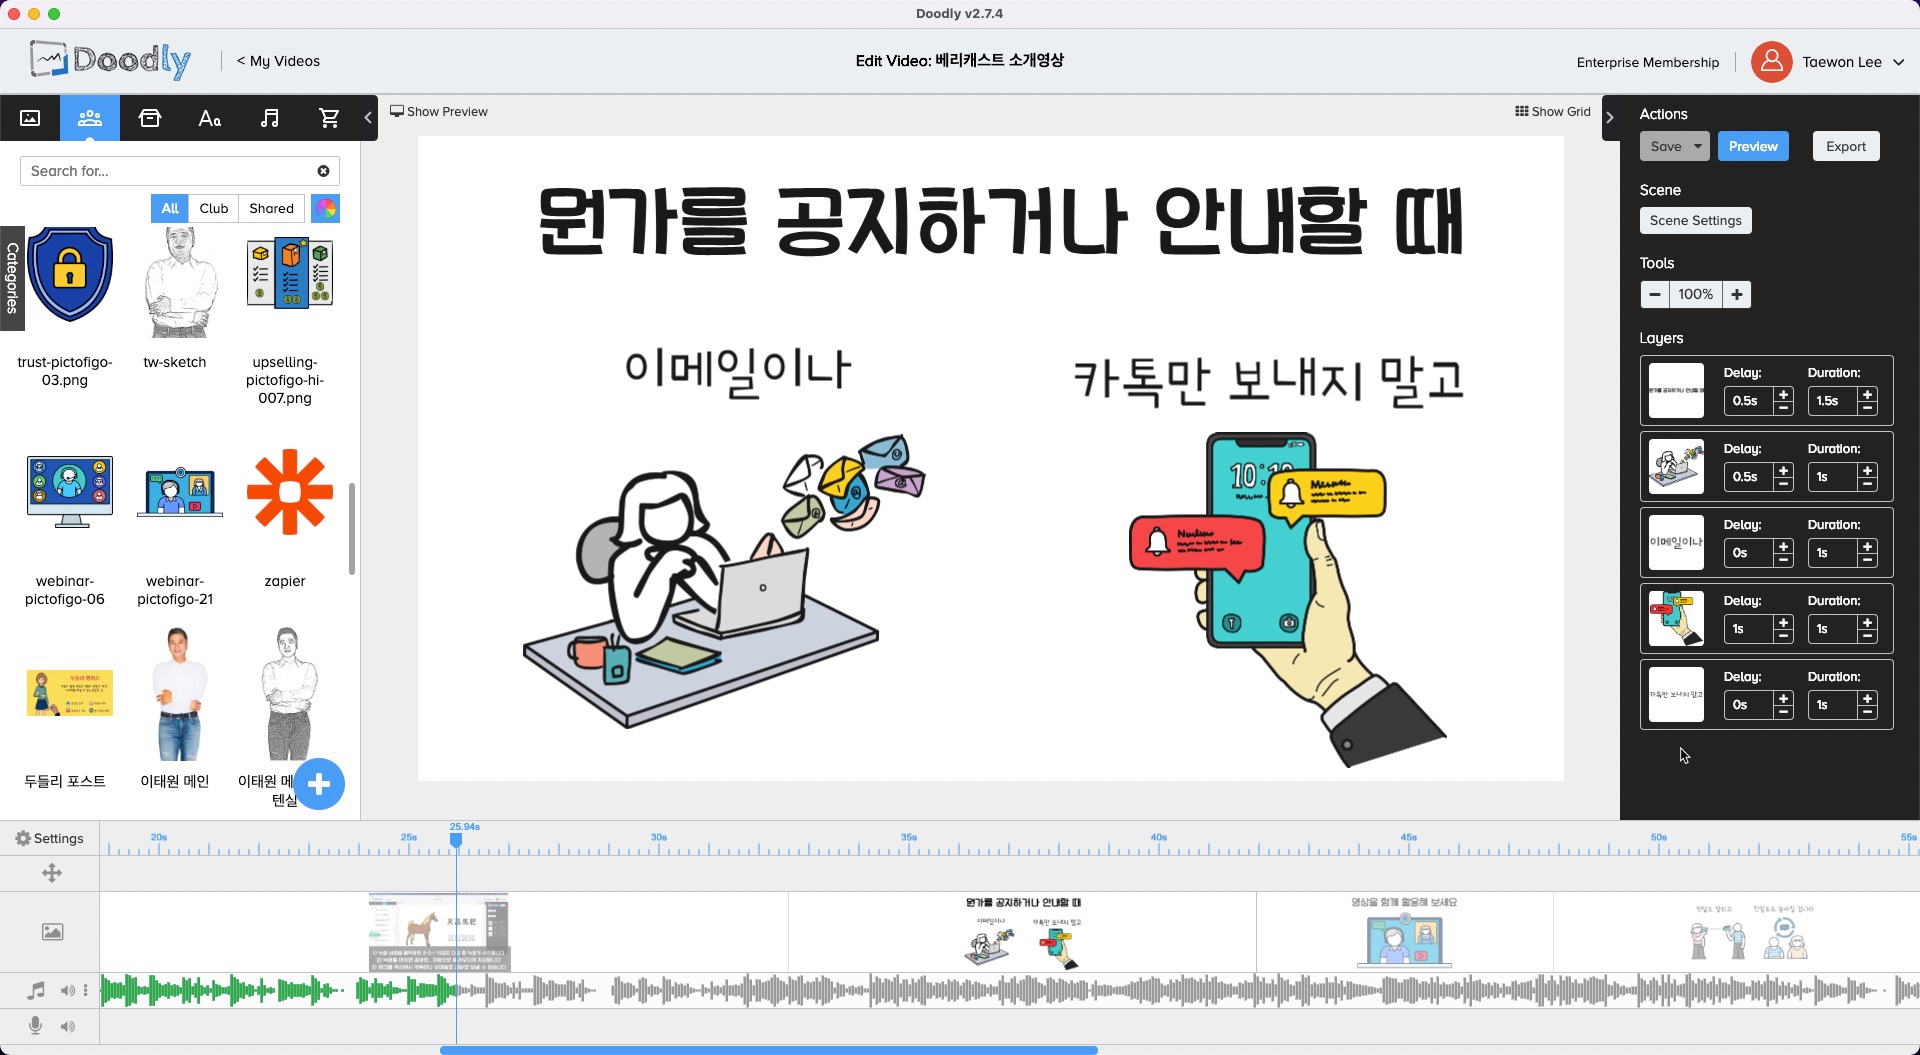Click the blue Preview button
This screenshot has height=1055, width=1920.
1753,146
